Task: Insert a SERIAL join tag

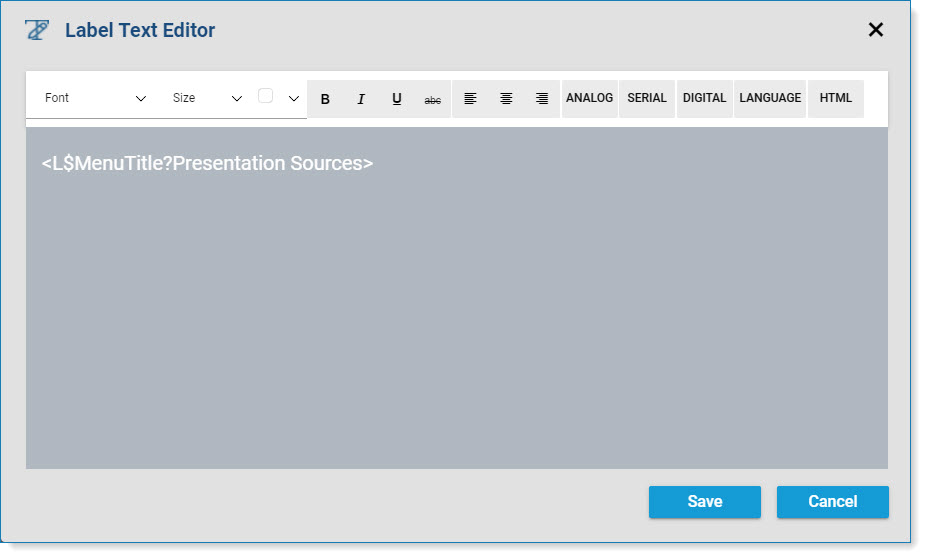Action: click(x=647, y=99)
